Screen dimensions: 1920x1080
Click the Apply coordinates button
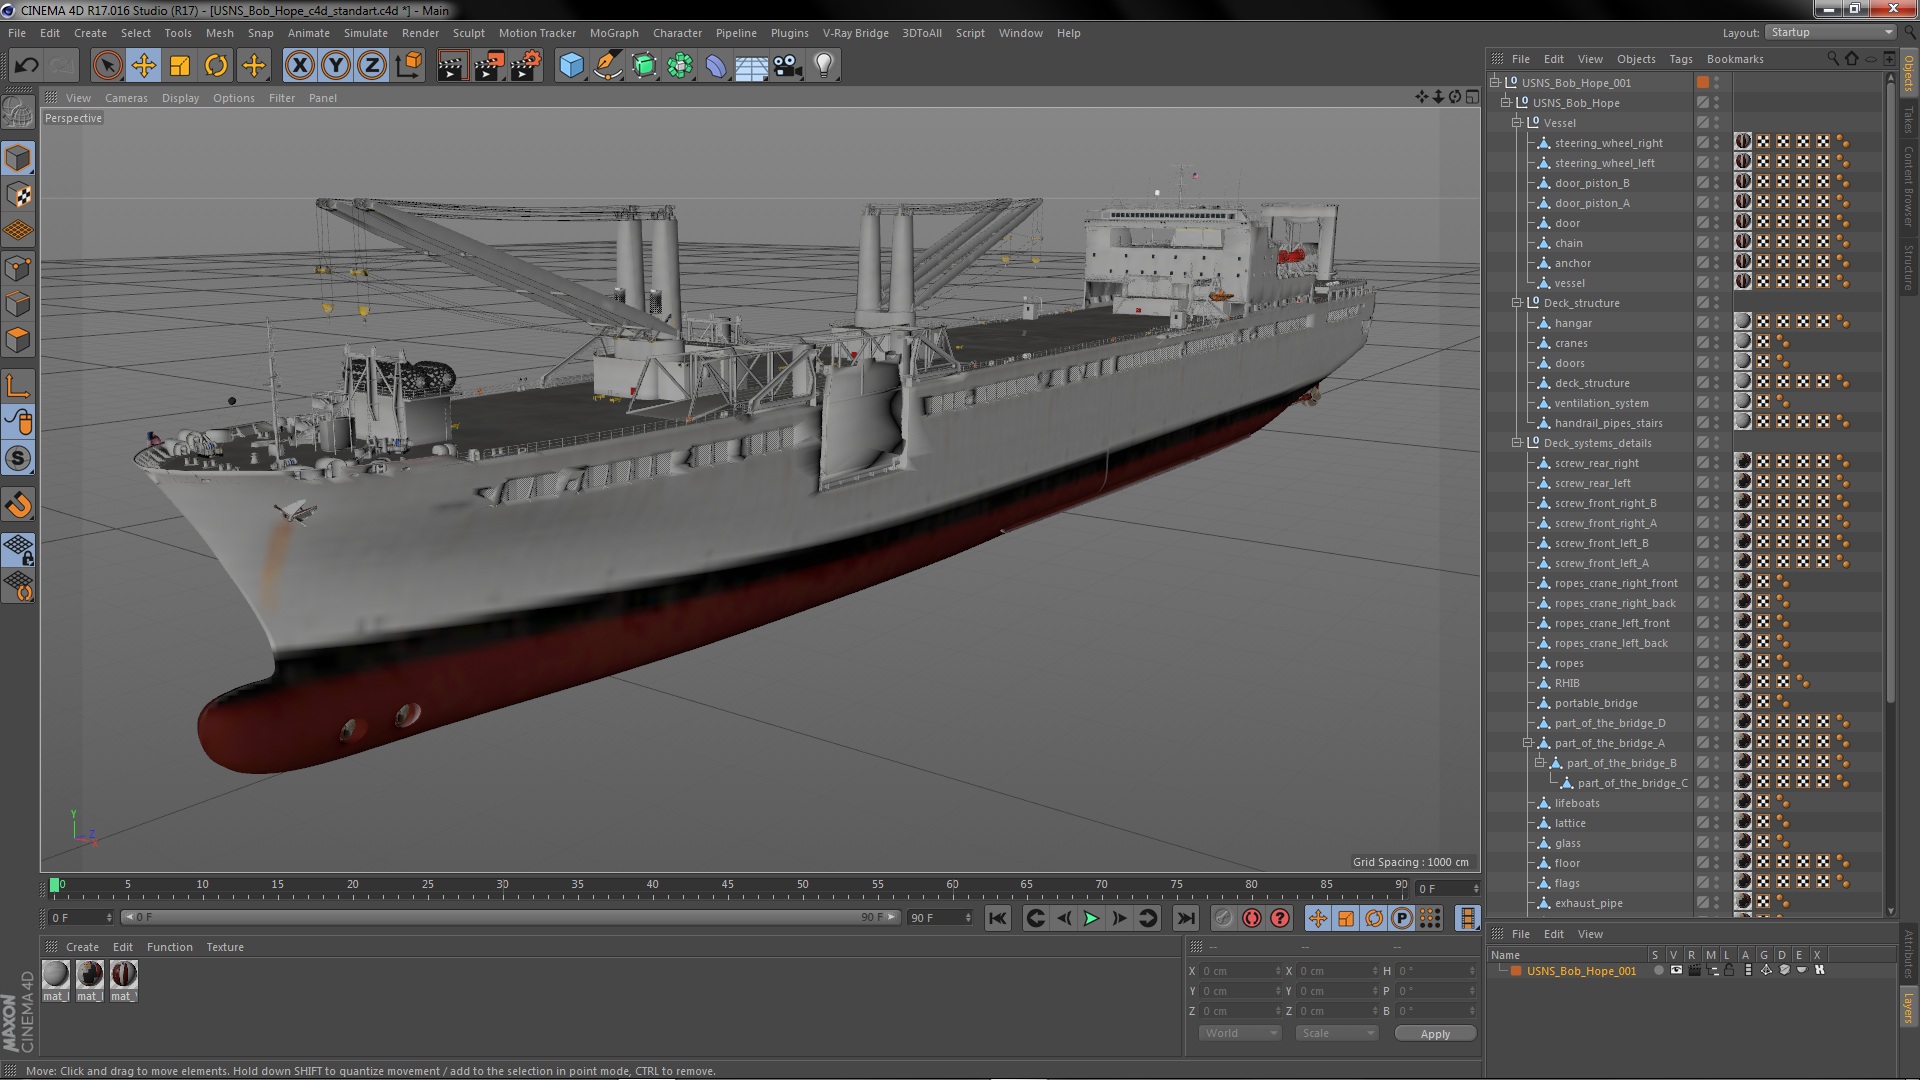[1435, 1034]
